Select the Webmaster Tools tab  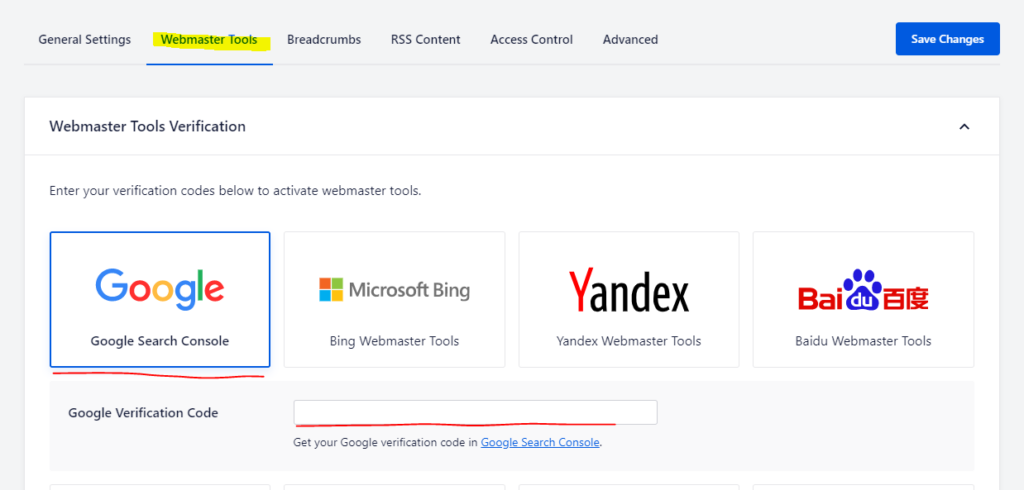coord(209,40)
